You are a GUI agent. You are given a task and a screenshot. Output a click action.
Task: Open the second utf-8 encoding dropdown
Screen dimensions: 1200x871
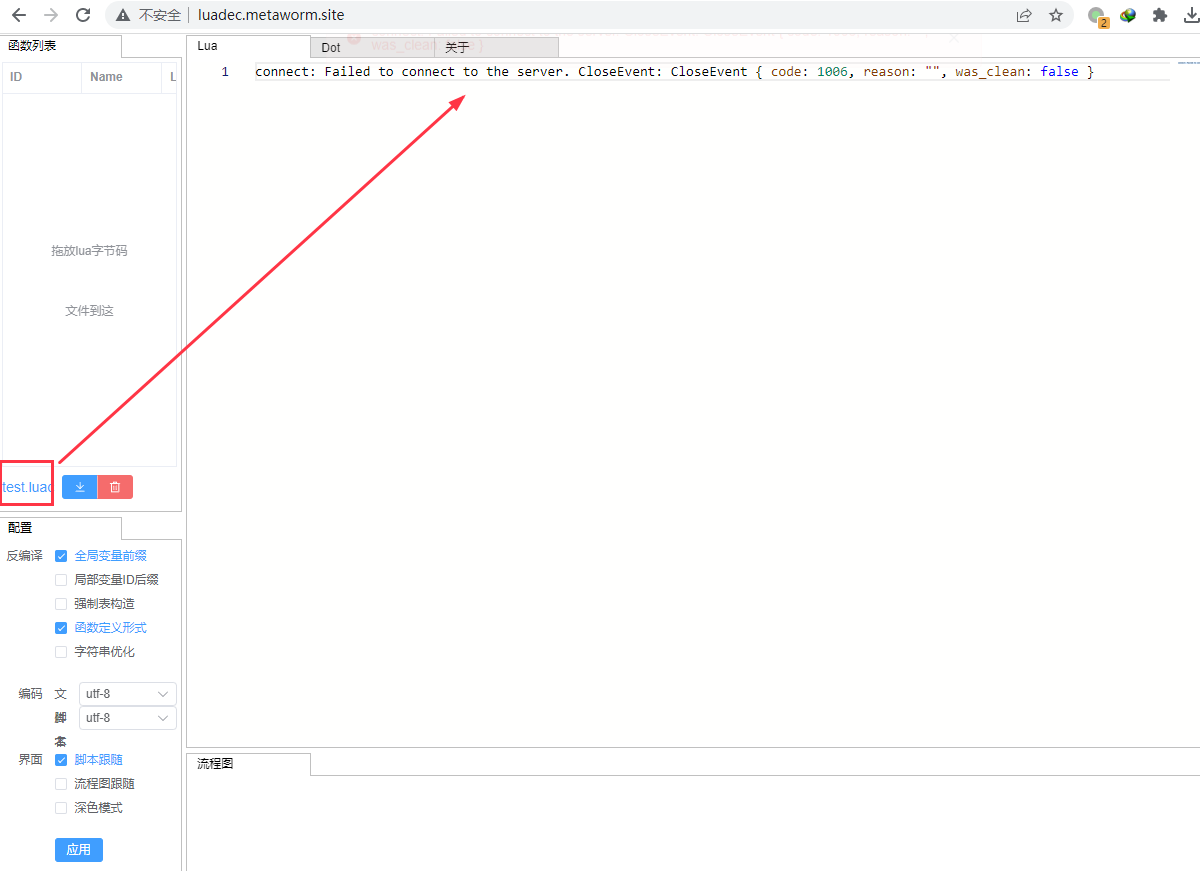pos(128,718)
